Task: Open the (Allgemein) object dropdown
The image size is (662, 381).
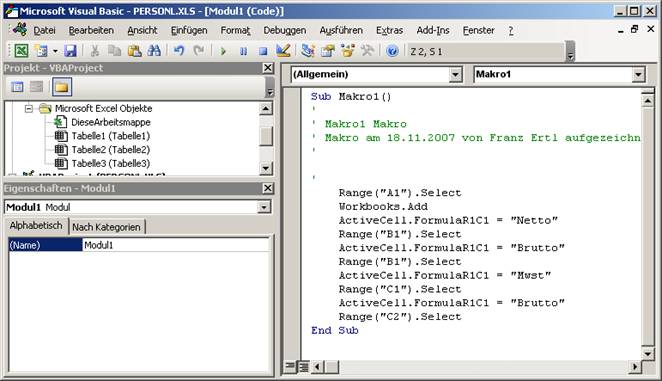Action: (x=455, y=75)
